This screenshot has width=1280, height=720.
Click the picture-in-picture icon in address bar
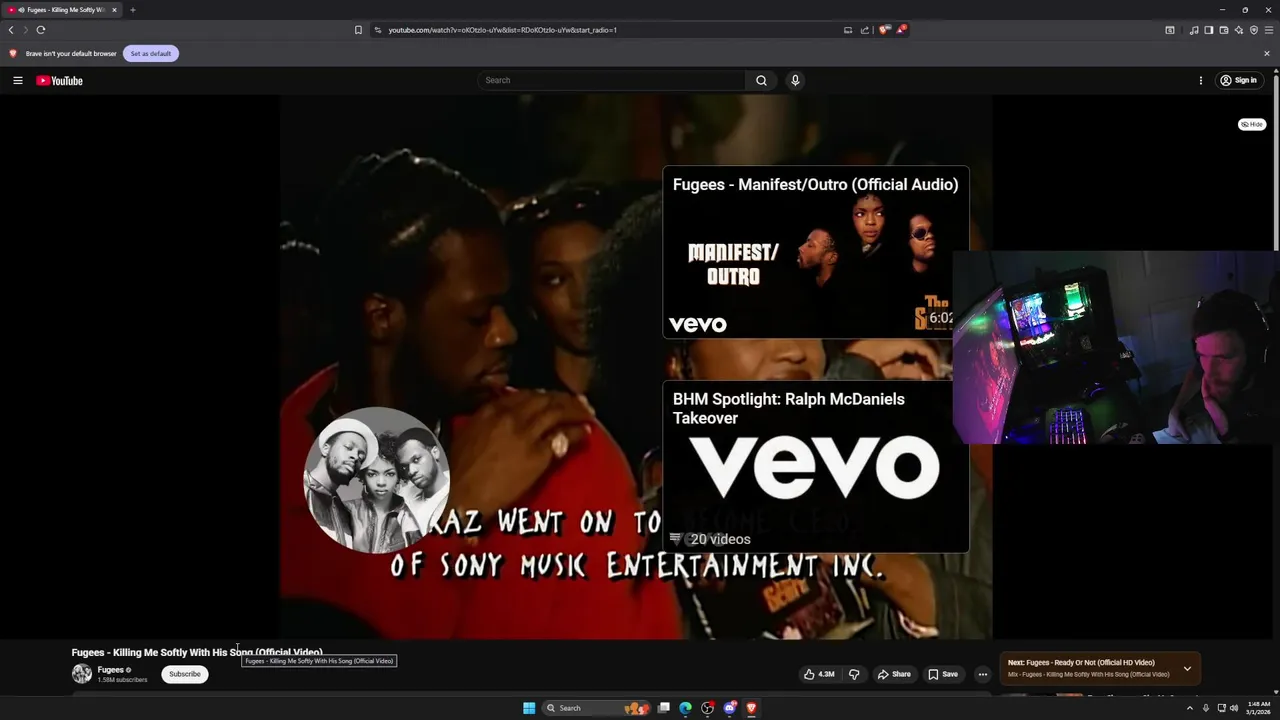pyautogui.click(x=848, y=30)
